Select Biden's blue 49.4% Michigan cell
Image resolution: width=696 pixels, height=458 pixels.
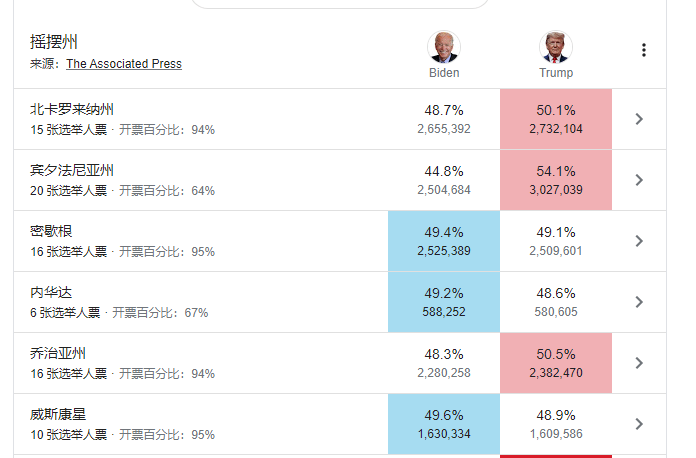(444, 241)
